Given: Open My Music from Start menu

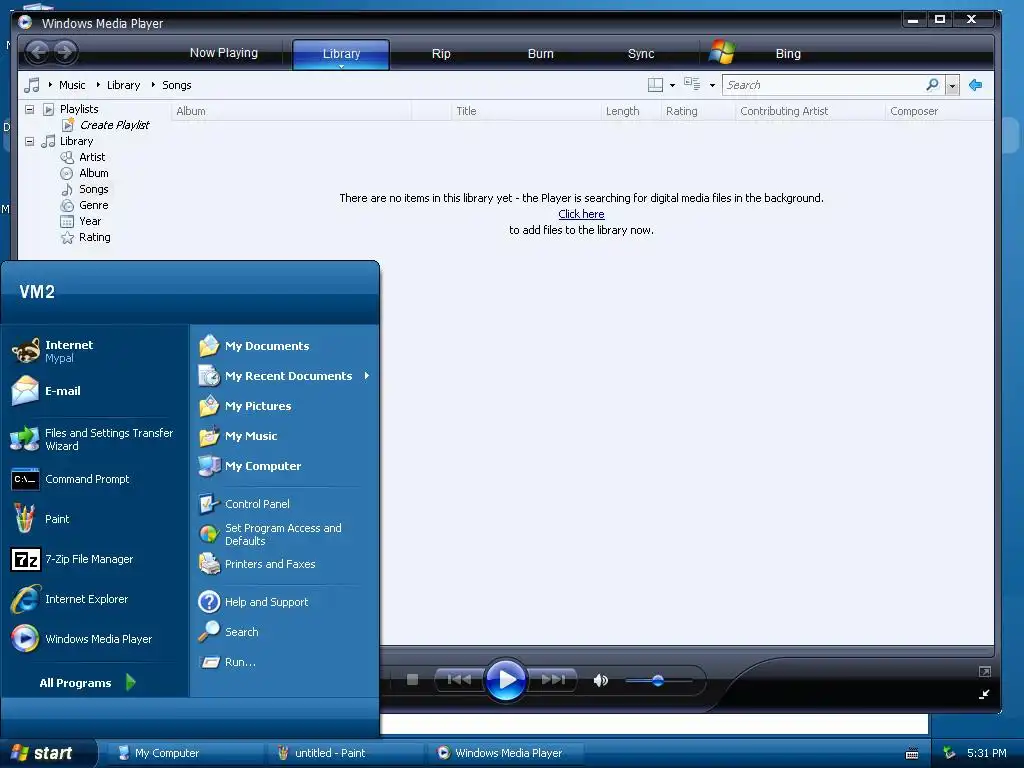Looking at the screenshot, I should click(x=284, y=436).
